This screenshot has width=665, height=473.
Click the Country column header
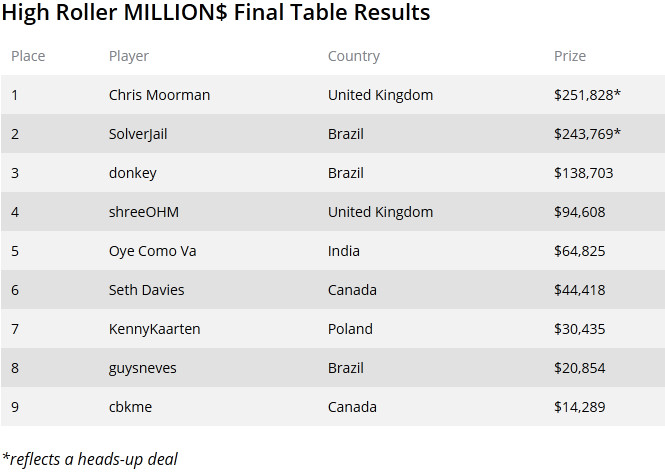tap(354, 56)
